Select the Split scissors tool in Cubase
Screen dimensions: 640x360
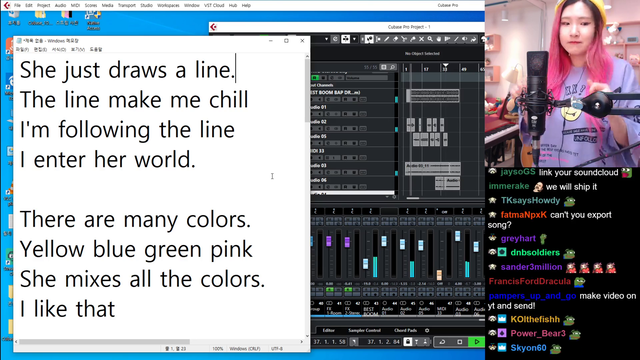pos(404,39)
